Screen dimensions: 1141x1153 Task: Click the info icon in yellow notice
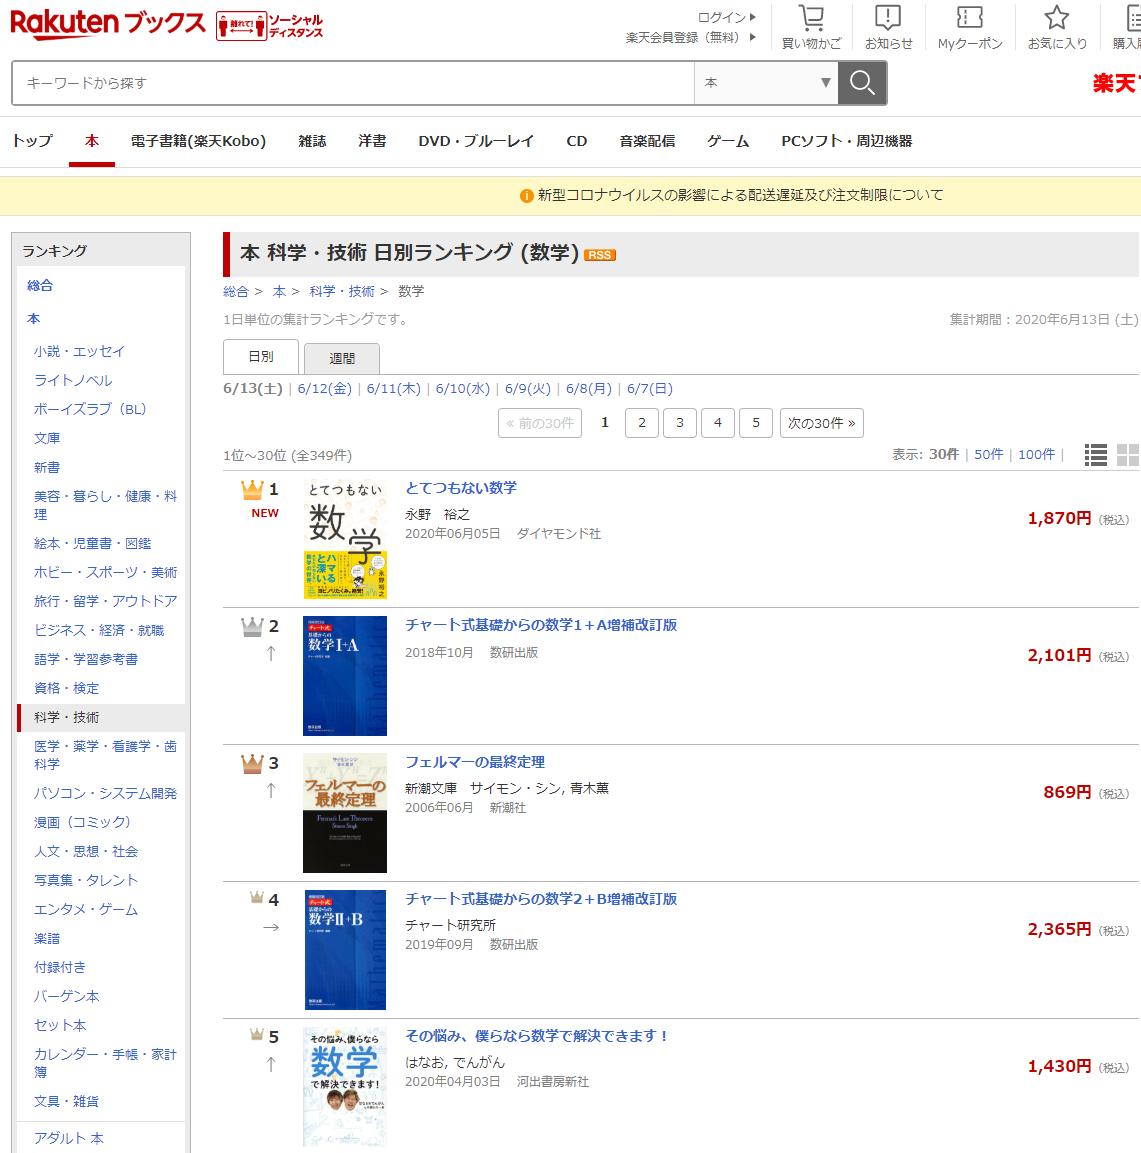pyautogui.click(x=526, y=196)
